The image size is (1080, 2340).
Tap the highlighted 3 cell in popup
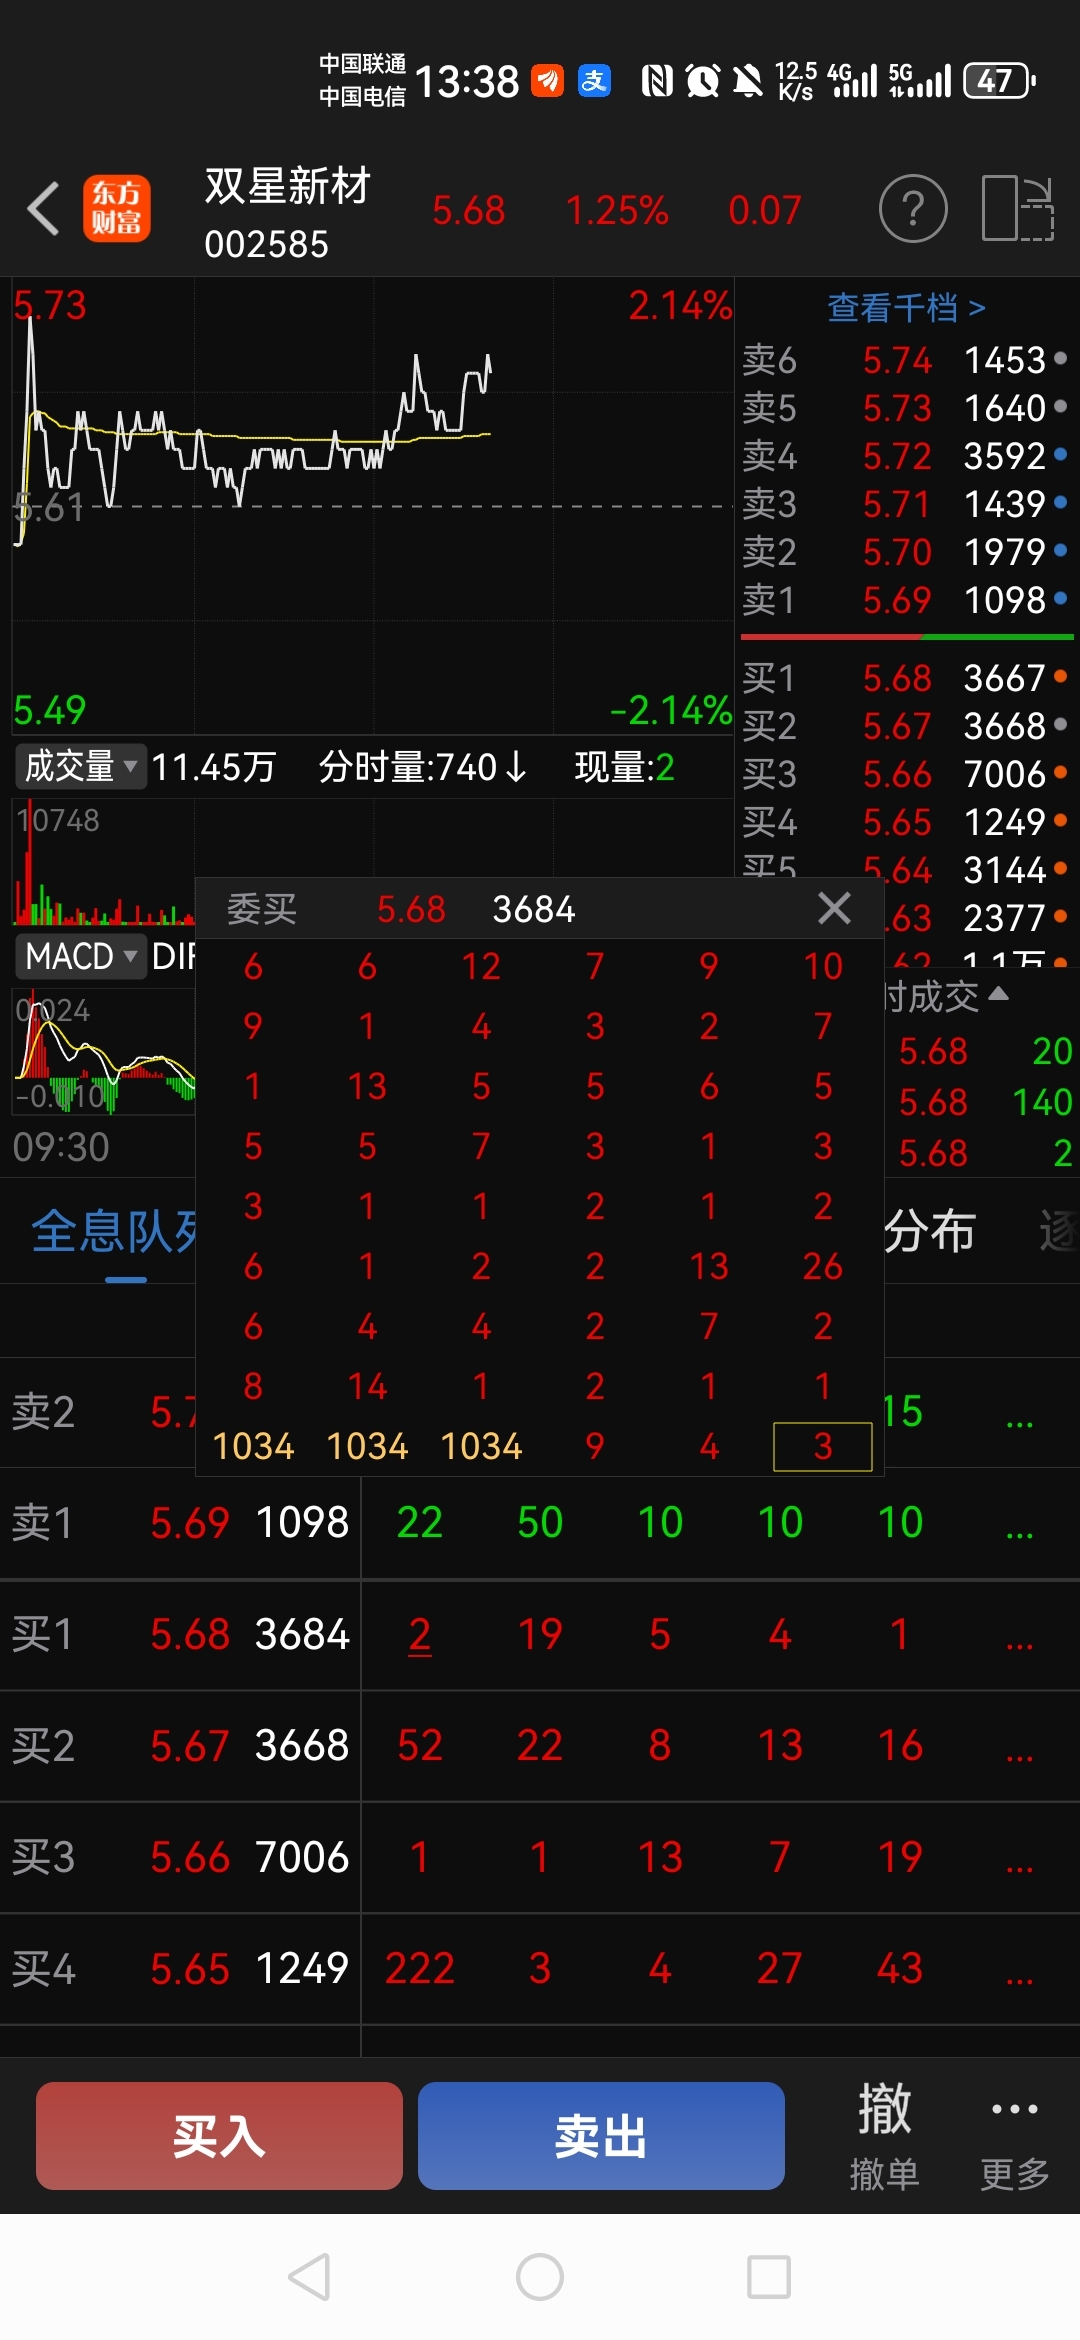[823, 1446]
